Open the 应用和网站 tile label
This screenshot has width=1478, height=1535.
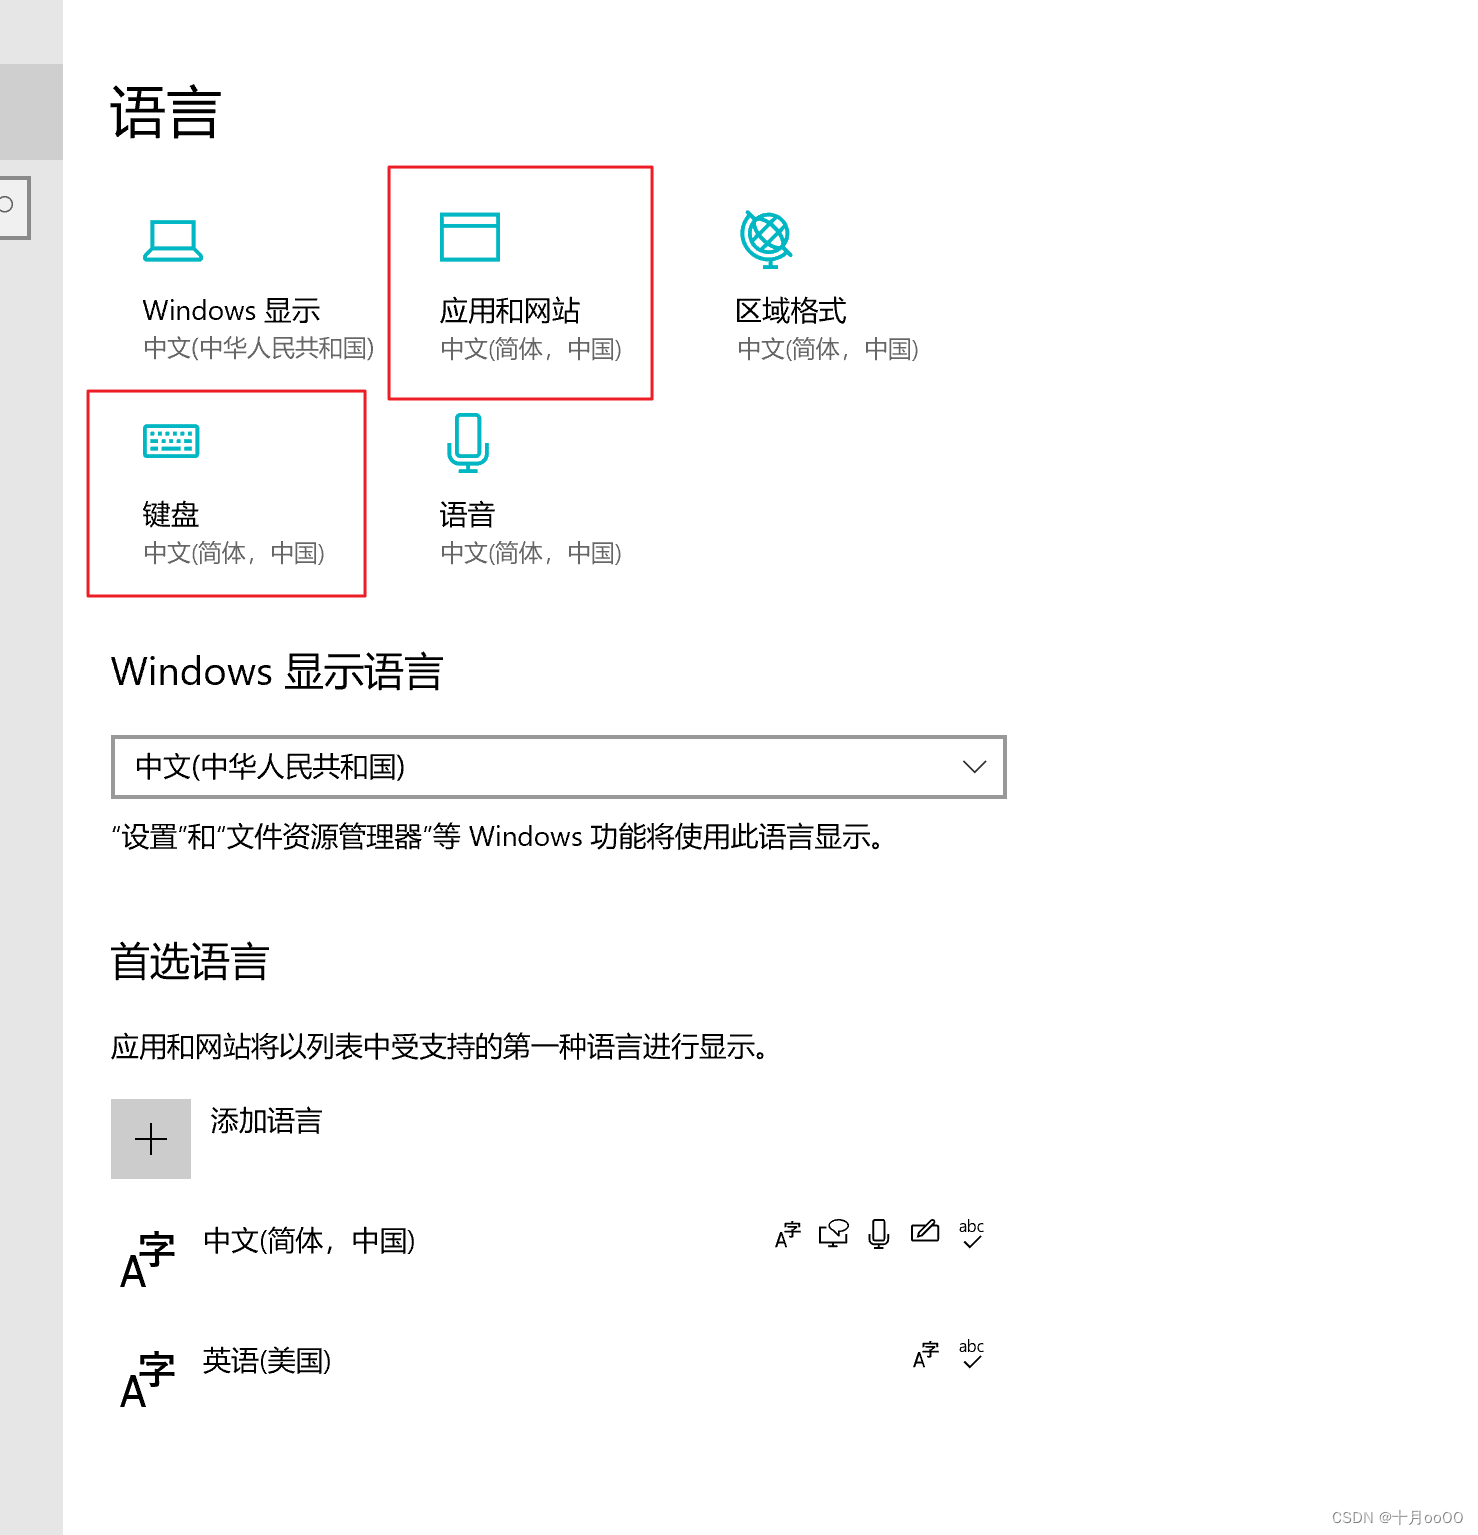point(510,311)
